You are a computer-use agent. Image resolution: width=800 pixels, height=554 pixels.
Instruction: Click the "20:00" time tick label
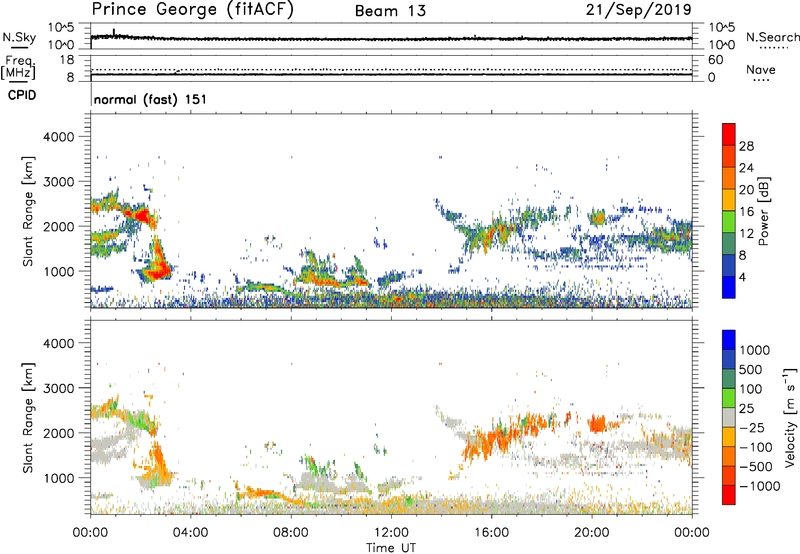click(x=592, y=533)
